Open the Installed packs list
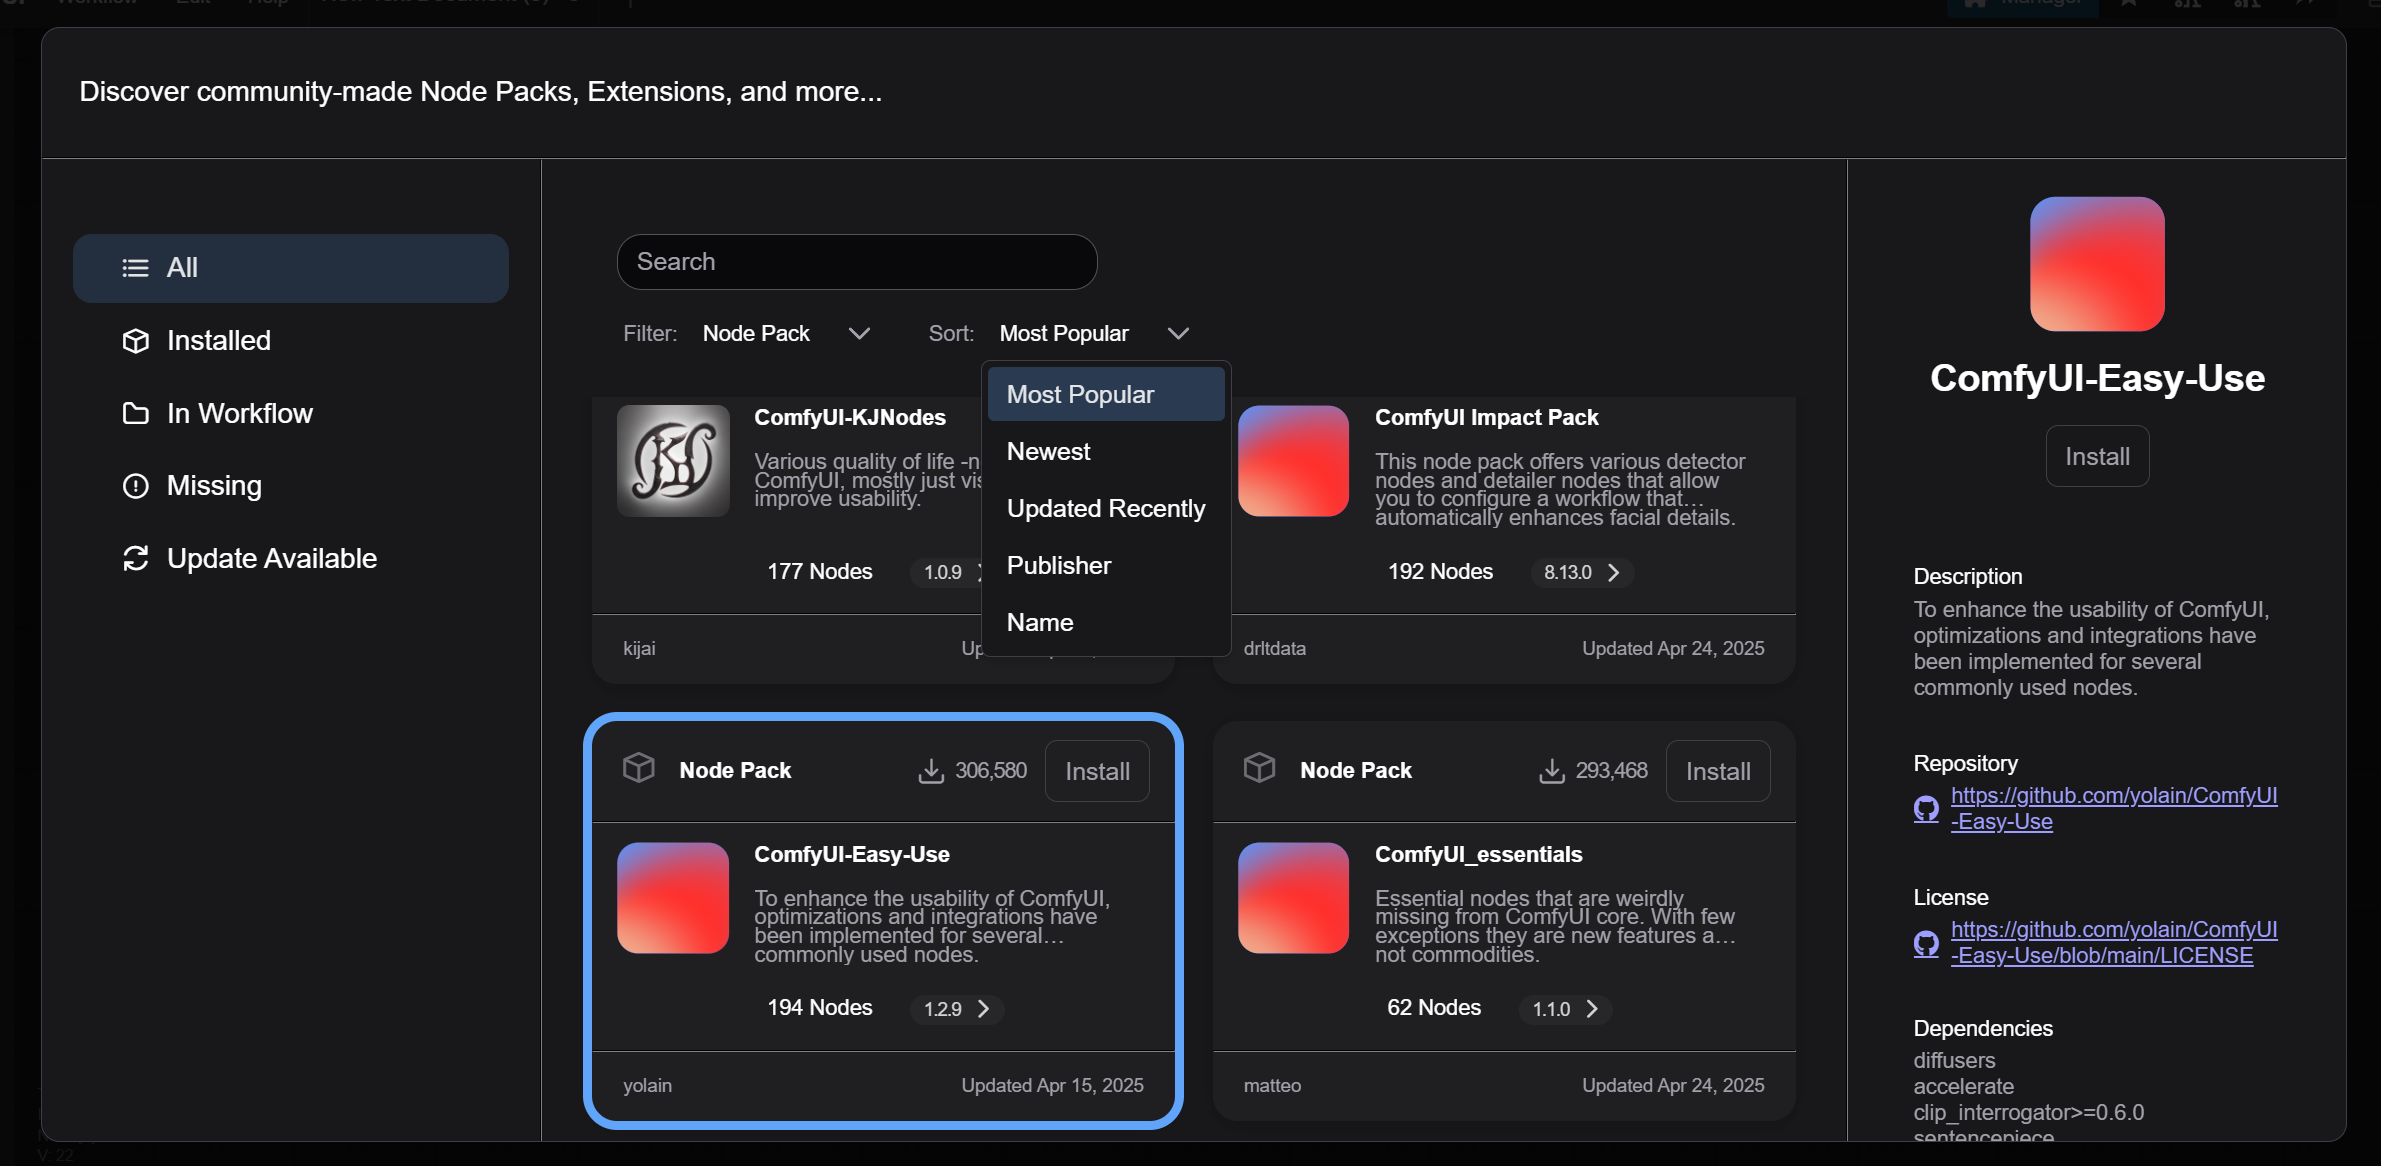Image resolution: width=2381 pixels, height=1166 pixels. click(x=291, y=341)
